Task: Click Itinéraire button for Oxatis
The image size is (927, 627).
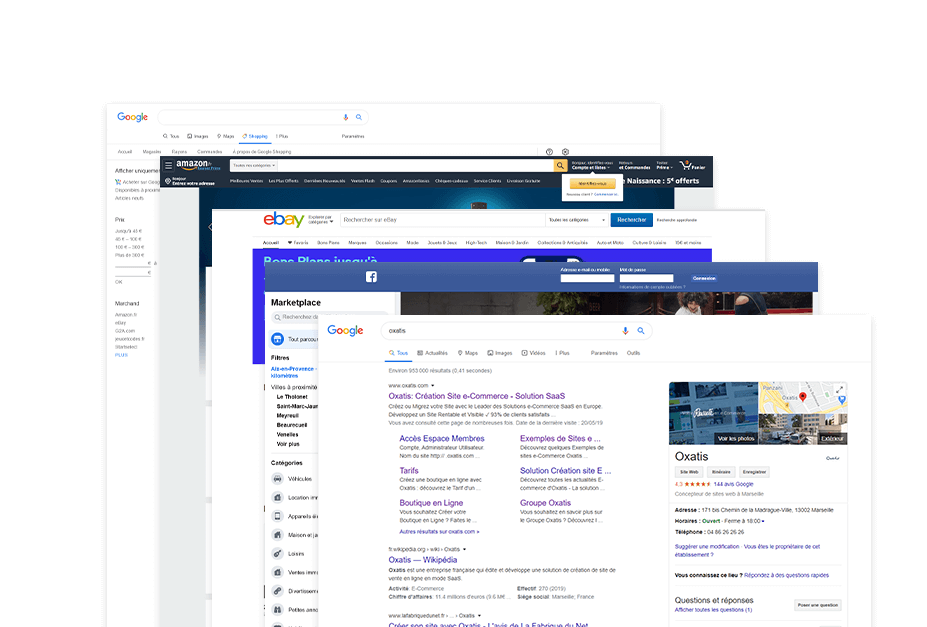Action: 721,472
